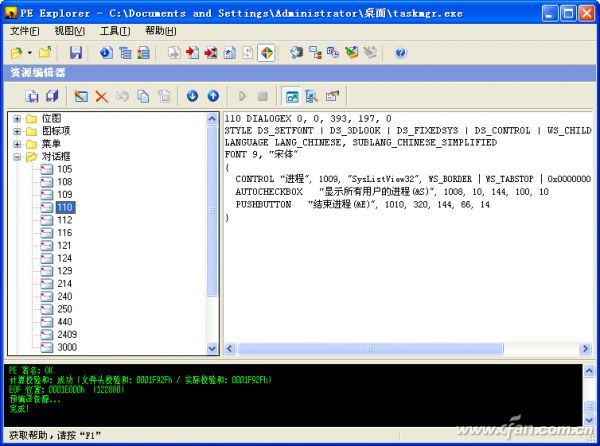600x446 pixels.
Task: Toggle the resource properties panel icon
Action: coord(332,96)
